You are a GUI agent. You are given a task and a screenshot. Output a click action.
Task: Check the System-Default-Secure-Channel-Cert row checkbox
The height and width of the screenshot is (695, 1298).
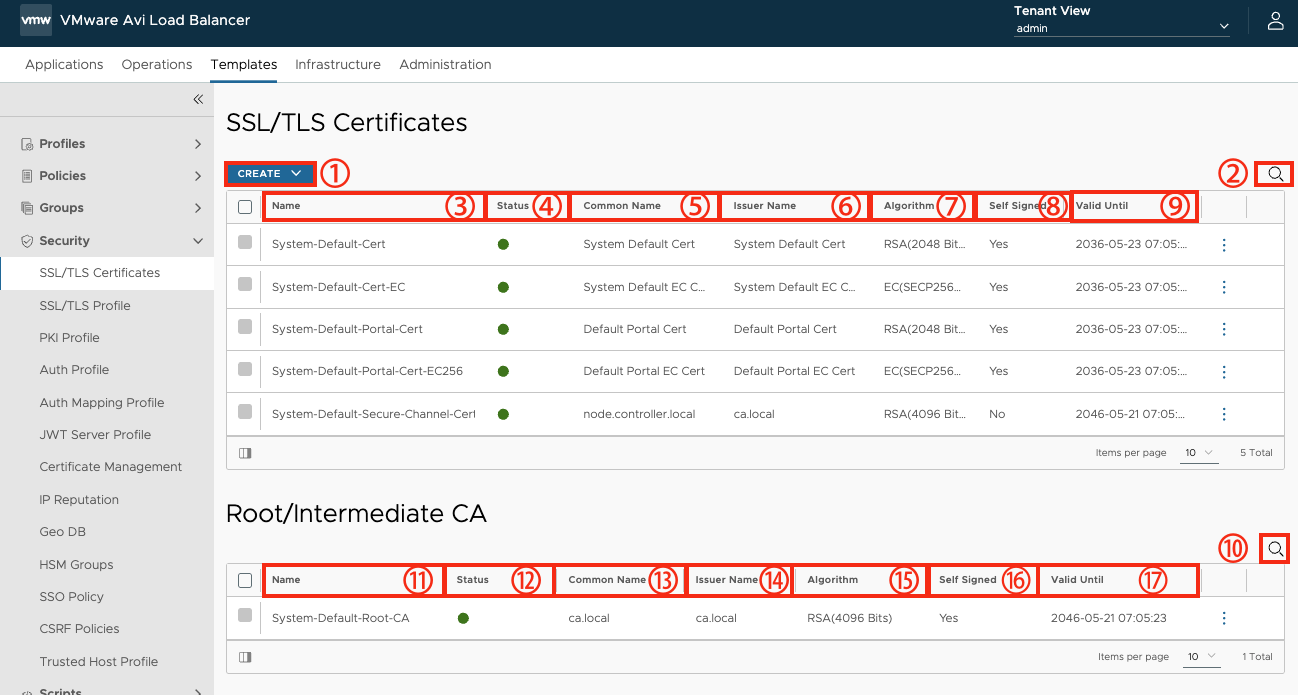[x=245, y=411]
